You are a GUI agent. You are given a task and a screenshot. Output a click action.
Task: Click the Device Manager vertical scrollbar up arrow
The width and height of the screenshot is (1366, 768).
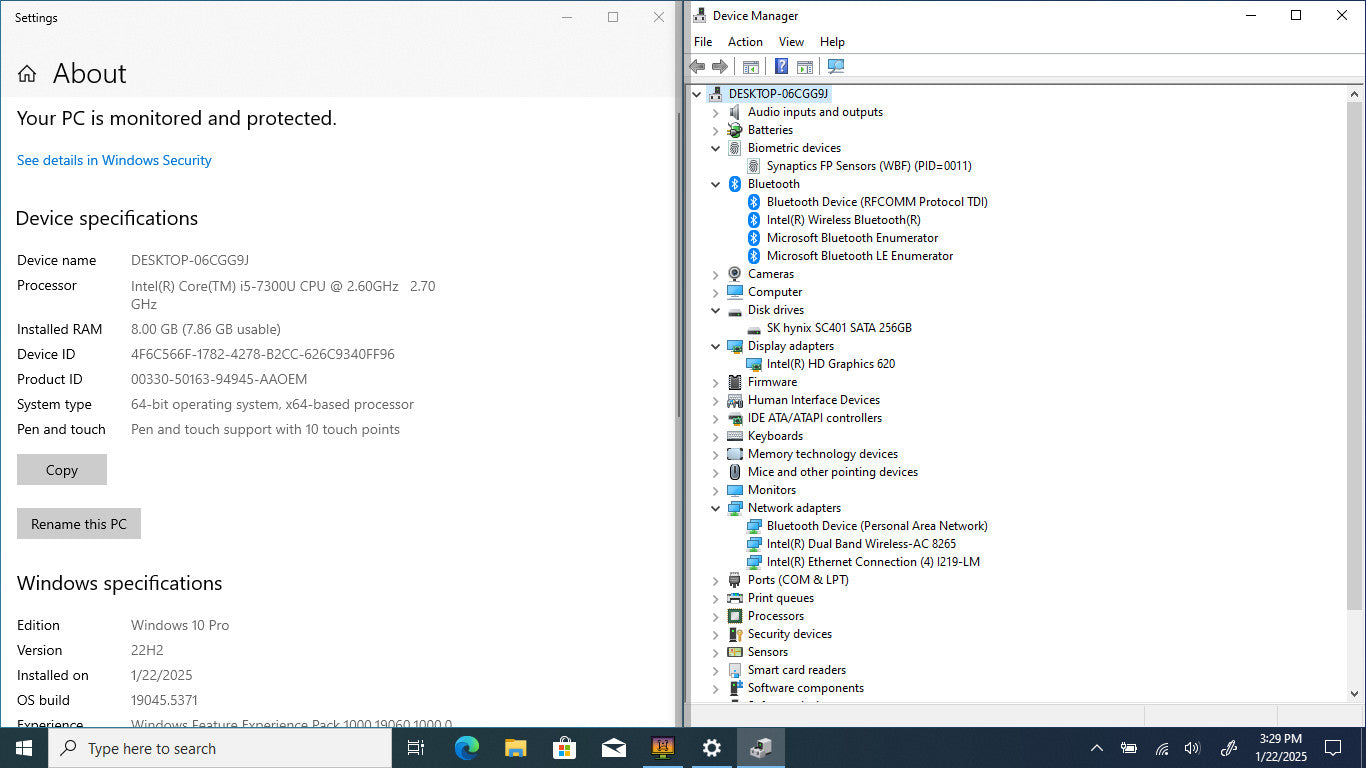tap(1355, 94)
